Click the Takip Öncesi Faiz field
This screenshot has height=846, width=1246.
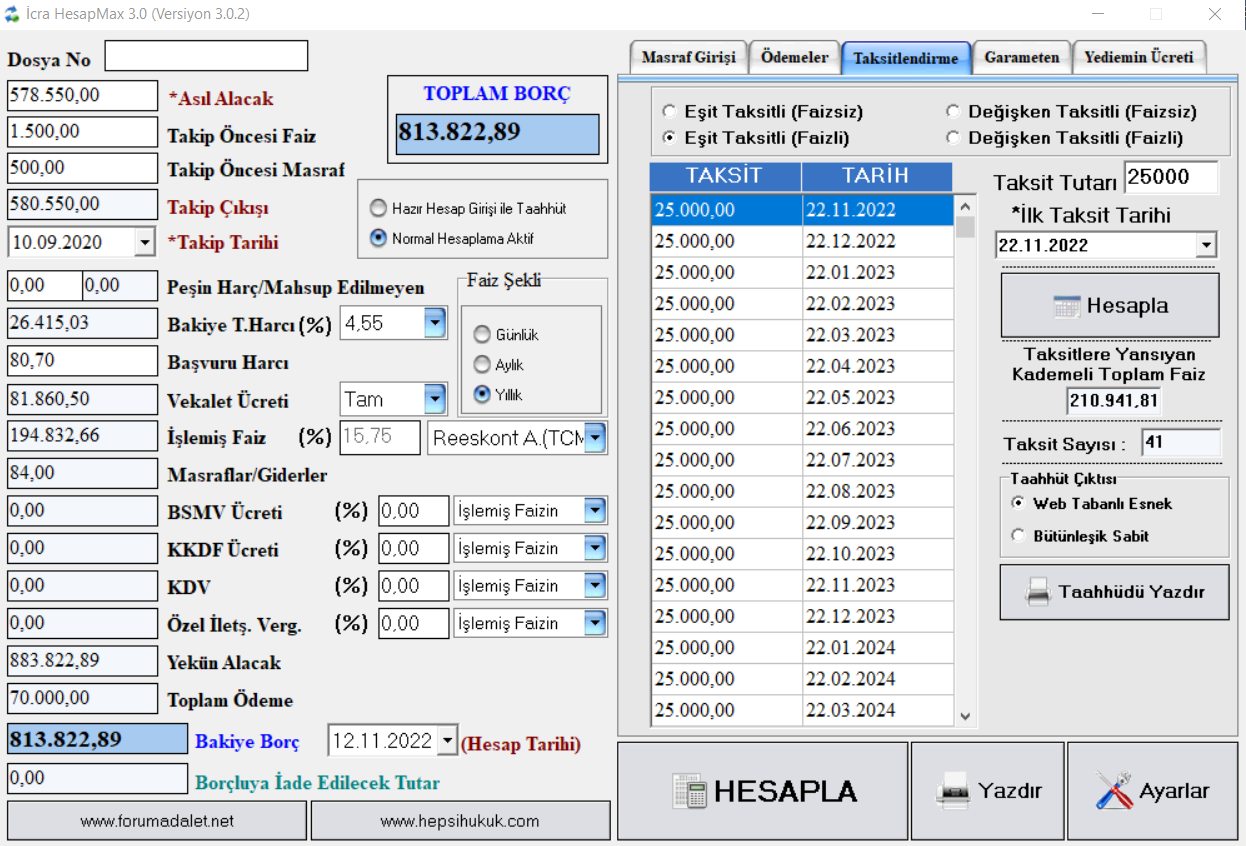[82, 132]
